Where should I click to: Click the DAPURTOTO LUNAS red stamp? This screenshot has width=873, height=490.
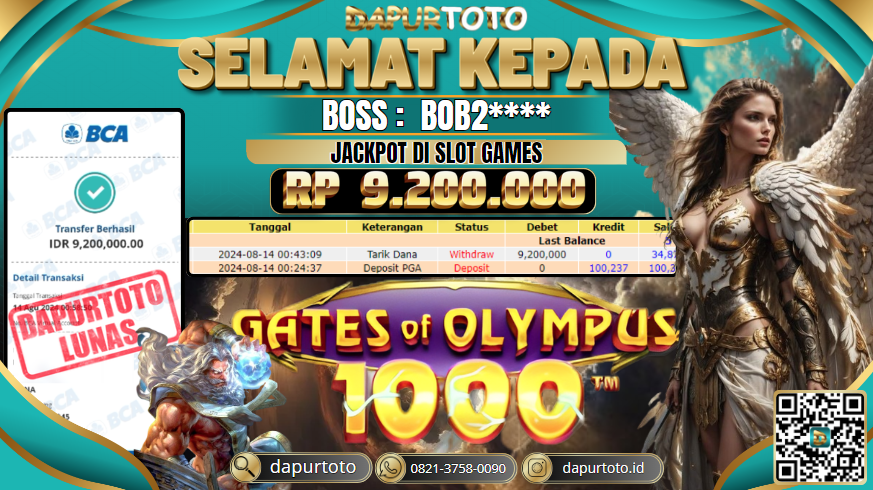tap(95, 323)
